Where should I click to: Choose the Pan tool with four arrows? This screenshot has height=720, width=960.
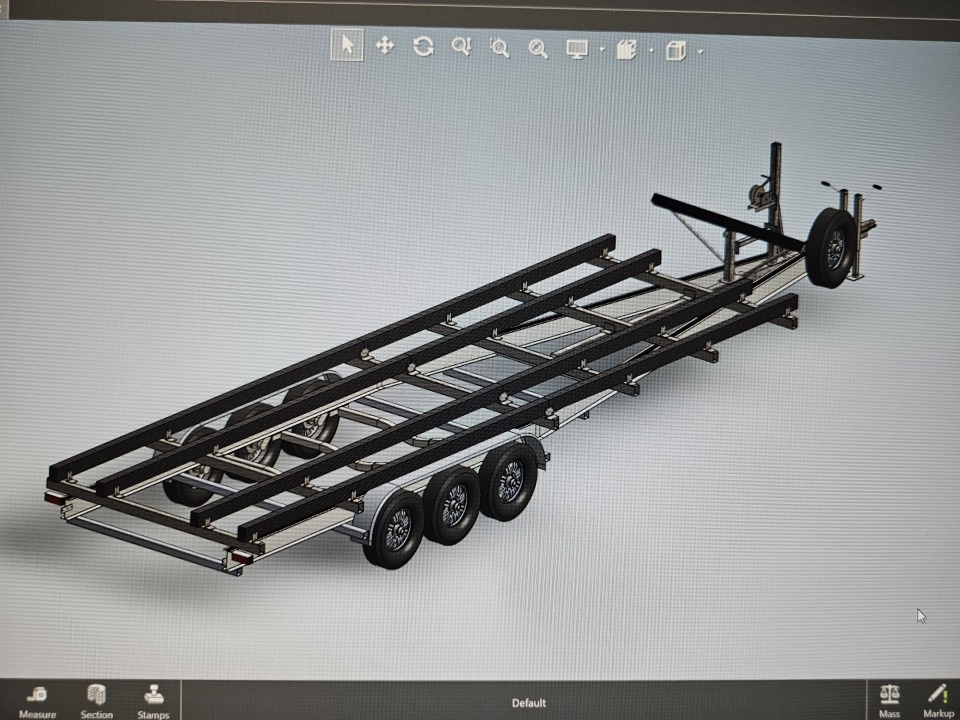tap(385, 45)
